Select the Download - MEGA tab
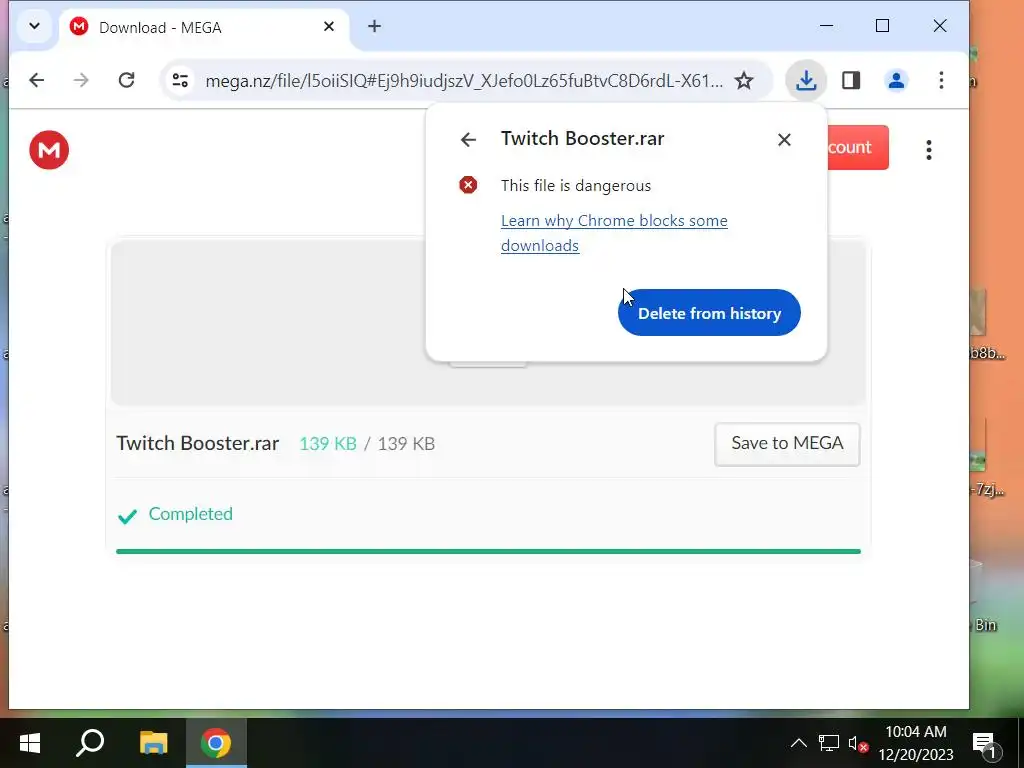 coord(204,27)
